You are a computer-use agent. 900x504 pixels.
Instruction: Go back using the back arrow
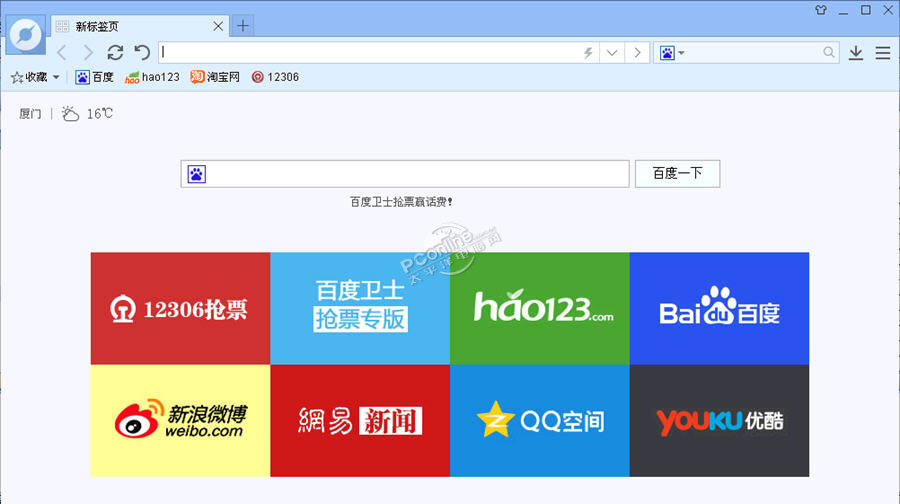coord(63,53)
